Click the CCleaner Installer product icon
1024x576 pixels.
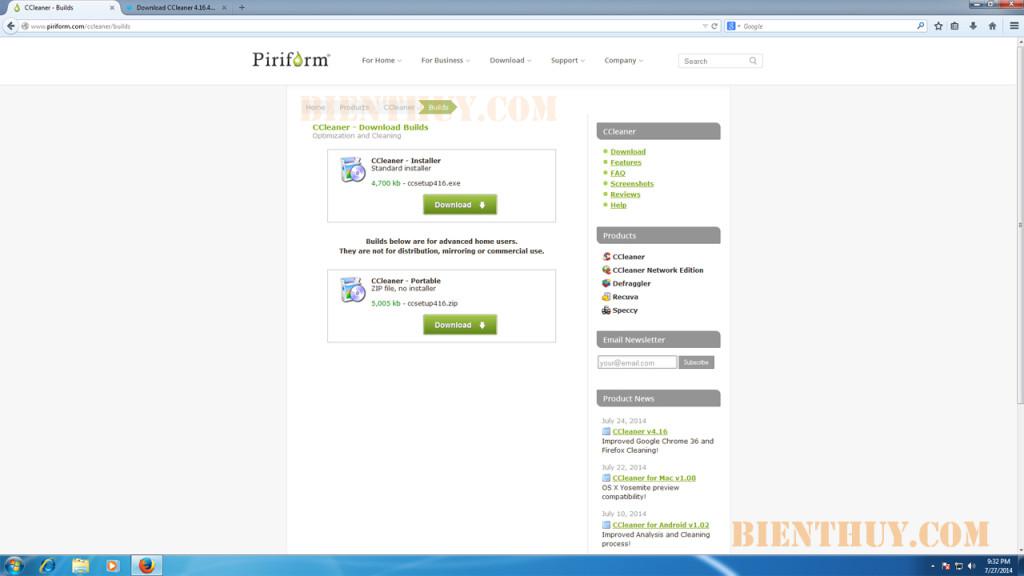[353, 170]
